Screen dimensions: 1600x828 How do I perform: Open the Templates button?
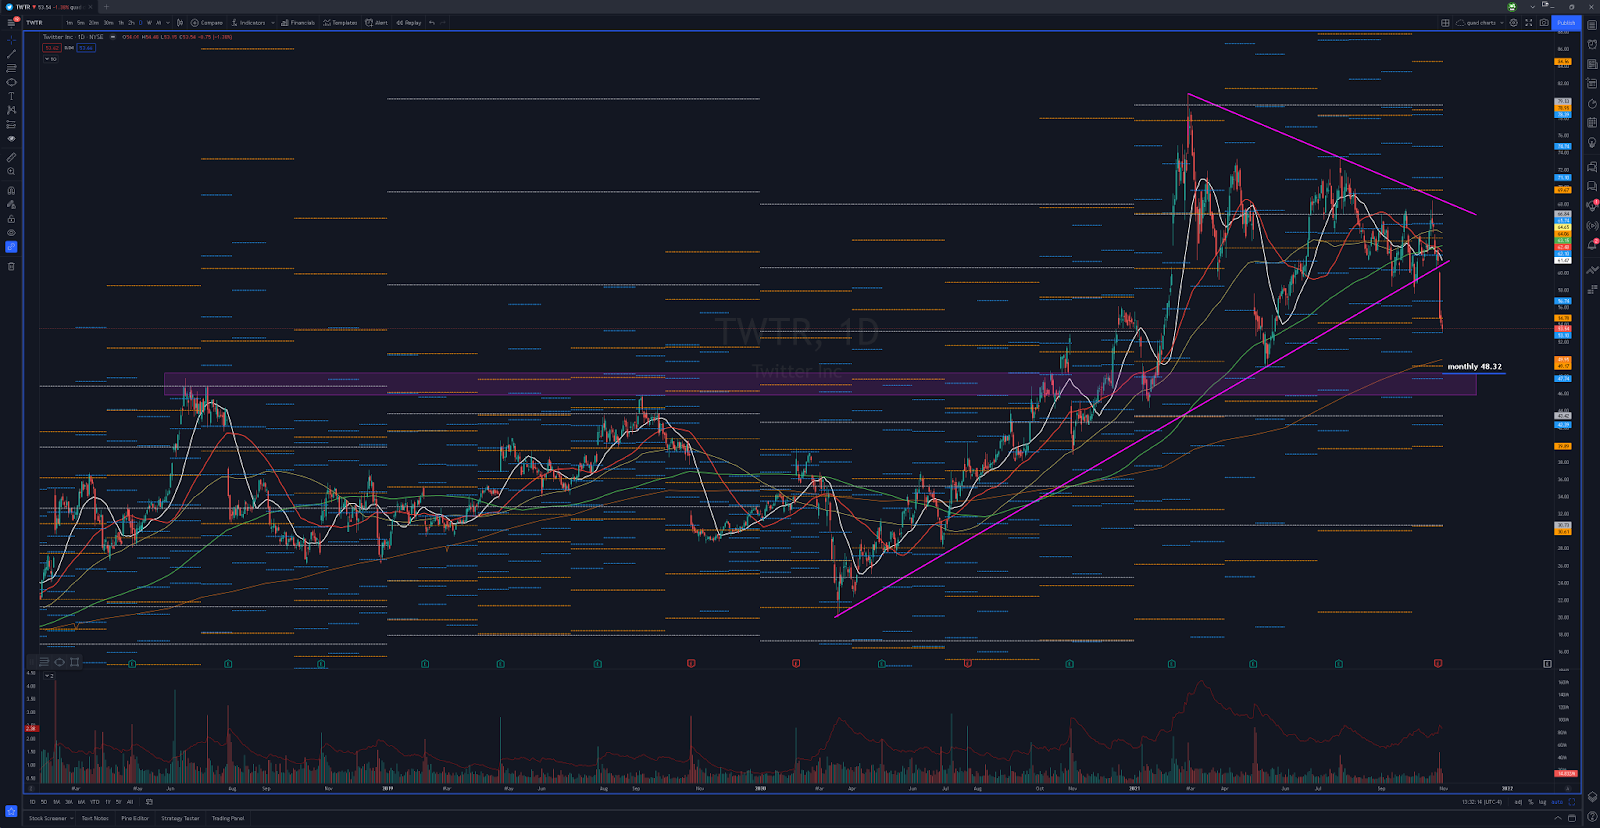[340, 22]
